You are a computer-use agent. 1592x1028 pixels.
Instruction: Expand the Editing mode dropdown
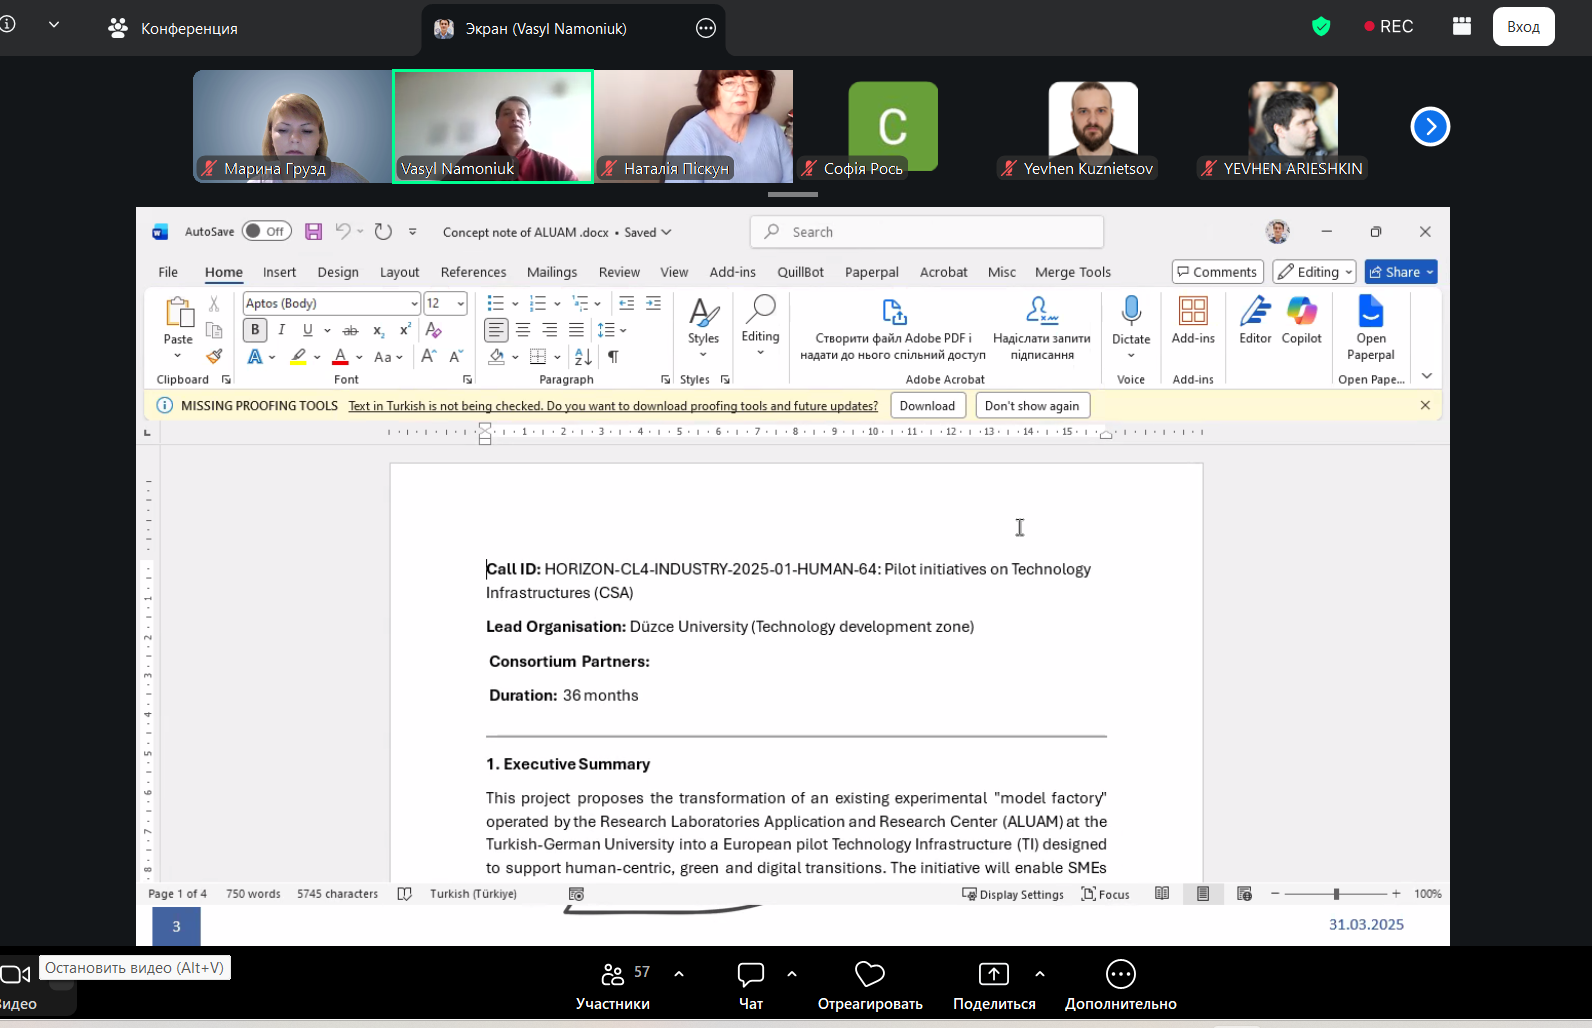click(1314, 272)
